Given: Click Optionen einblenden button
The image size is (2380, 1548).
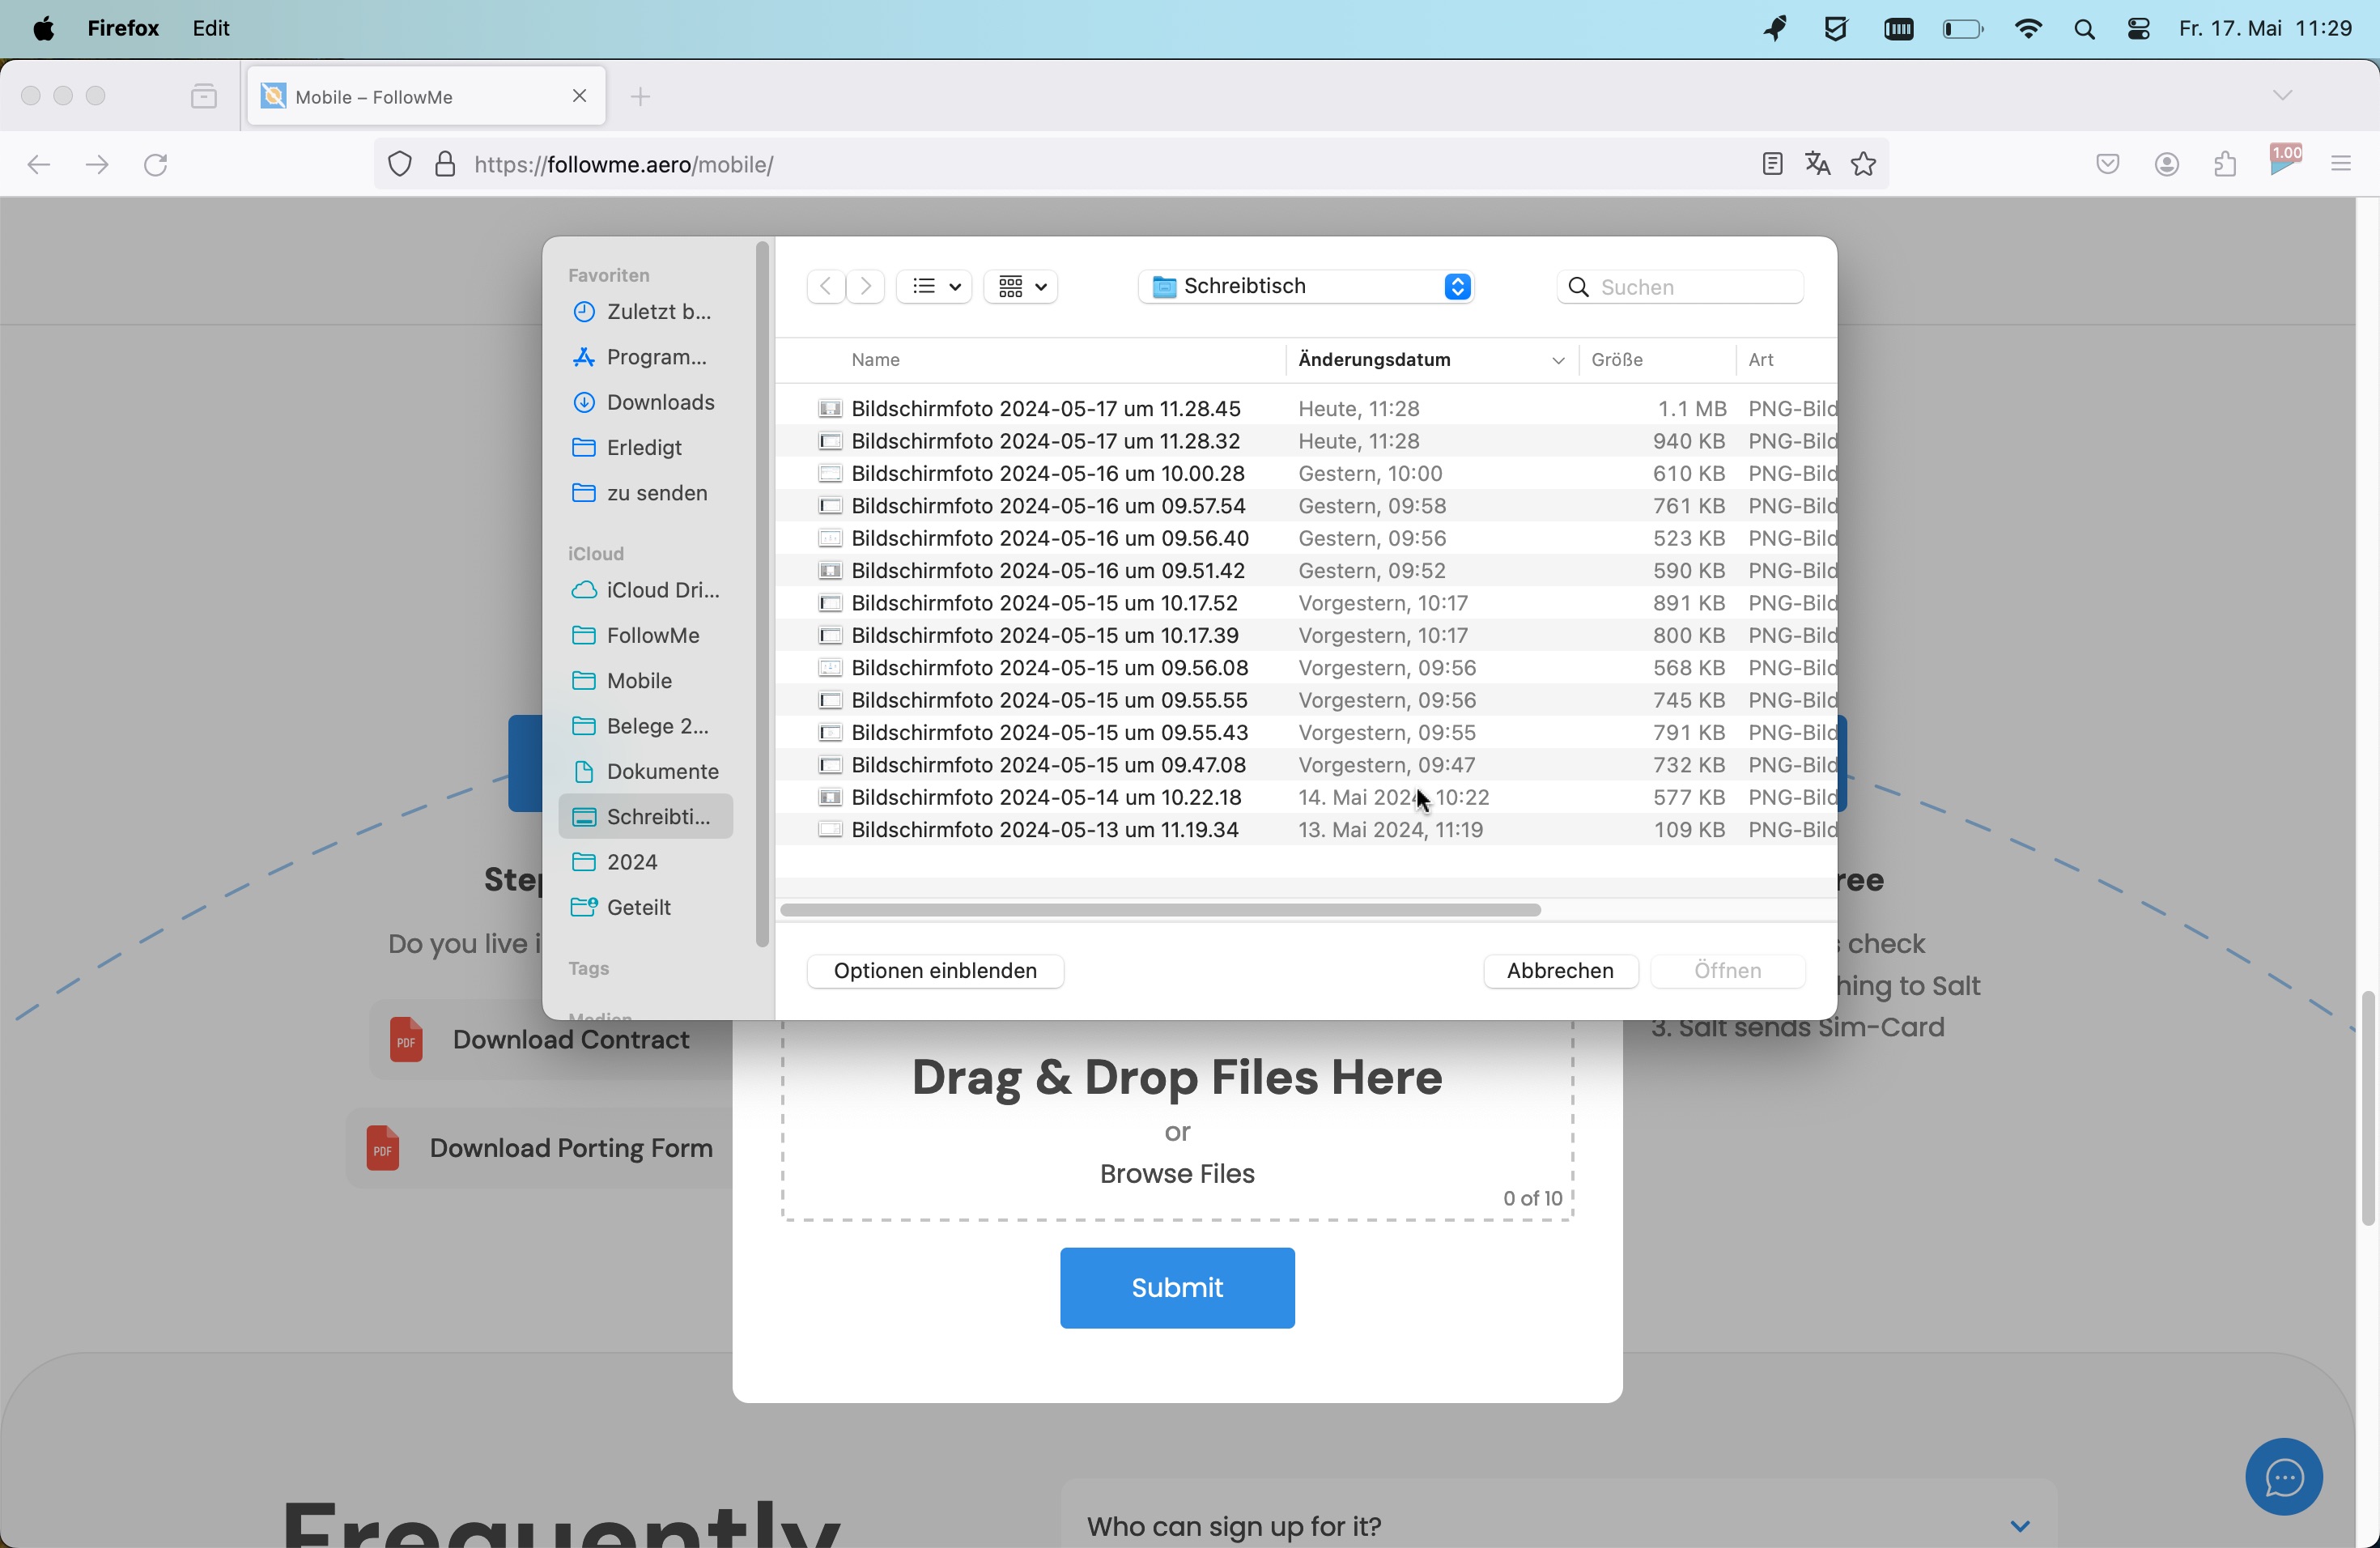Looking at the screenshot, I should 936,971.
